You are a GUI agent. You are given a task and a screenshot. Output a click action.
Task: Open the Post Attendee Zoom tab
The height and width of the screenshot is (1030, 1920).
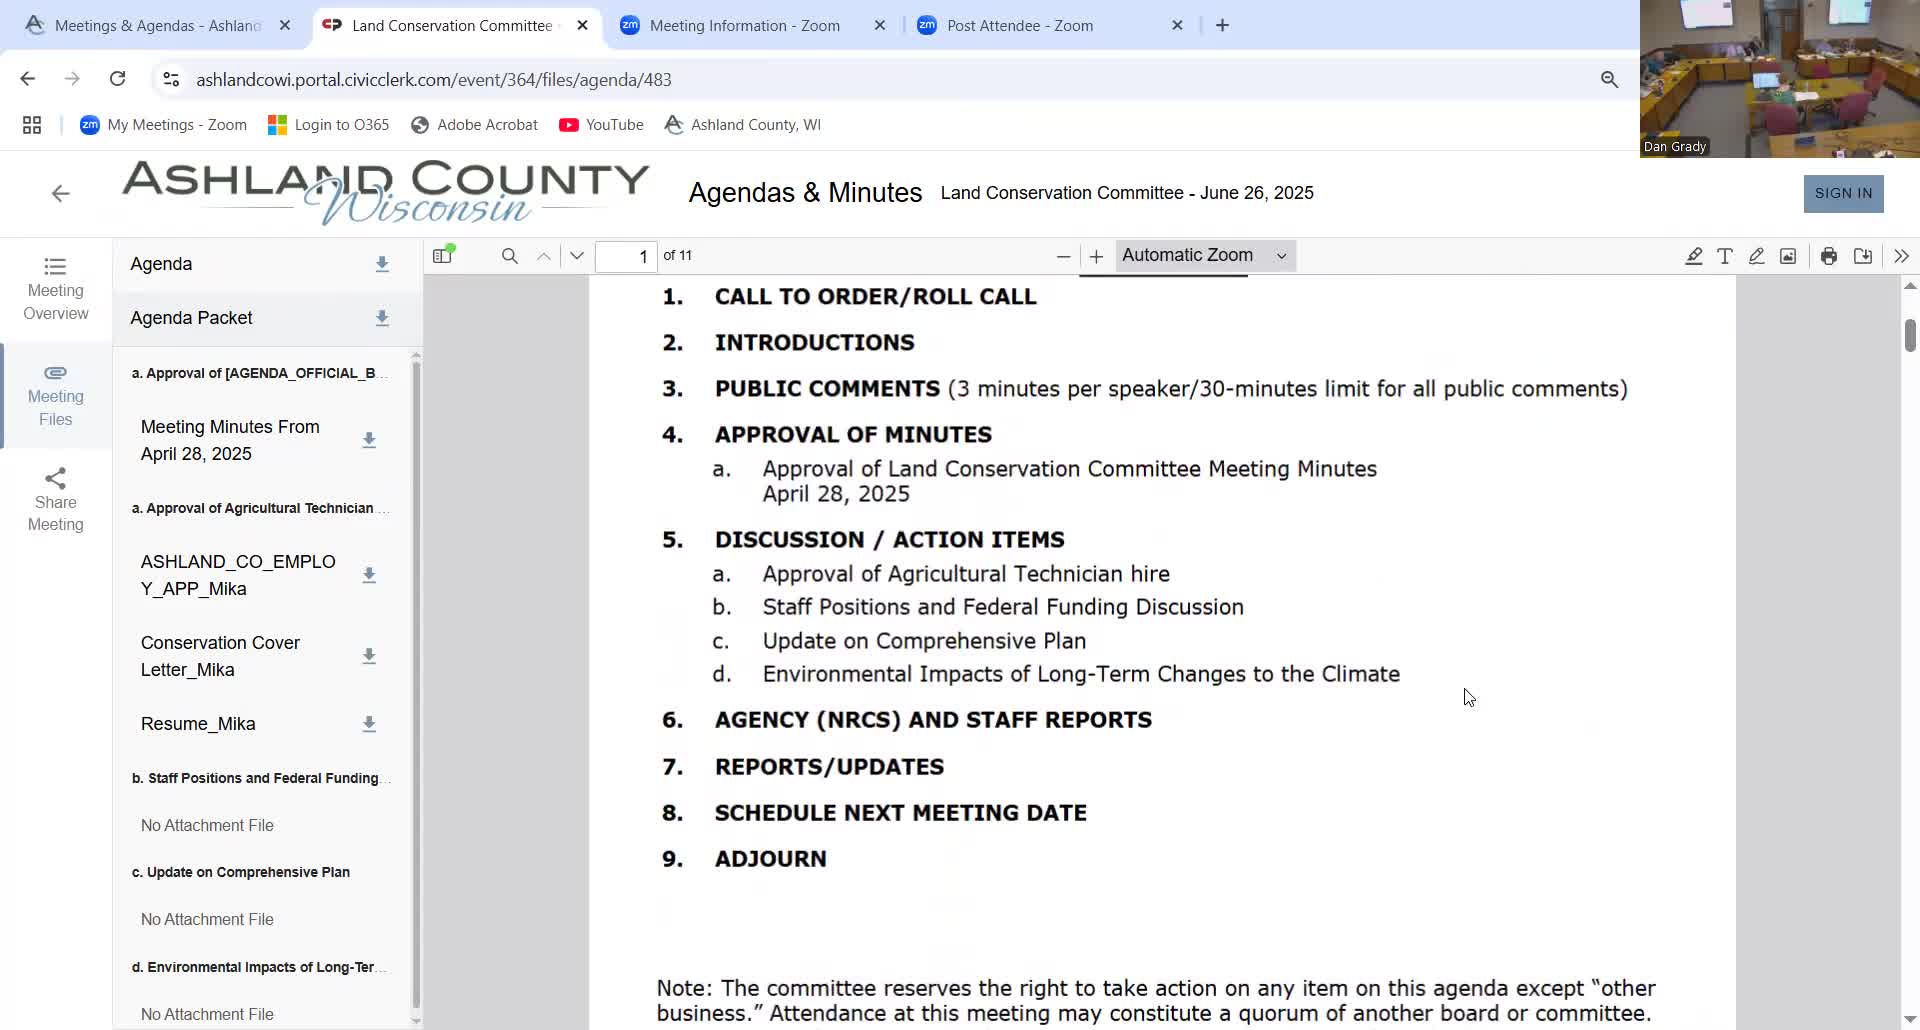[x=1020, y=25]
